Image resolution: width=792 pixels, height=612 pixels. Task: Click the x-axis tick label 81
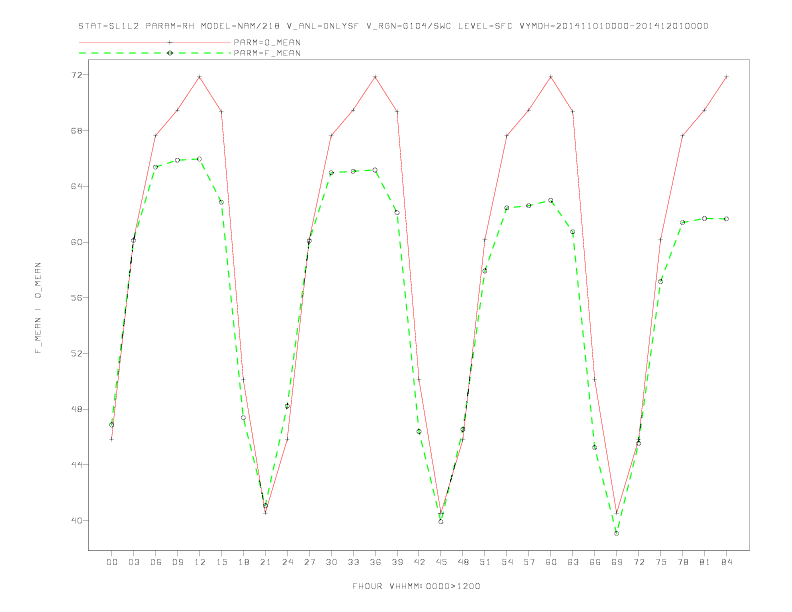705,562
